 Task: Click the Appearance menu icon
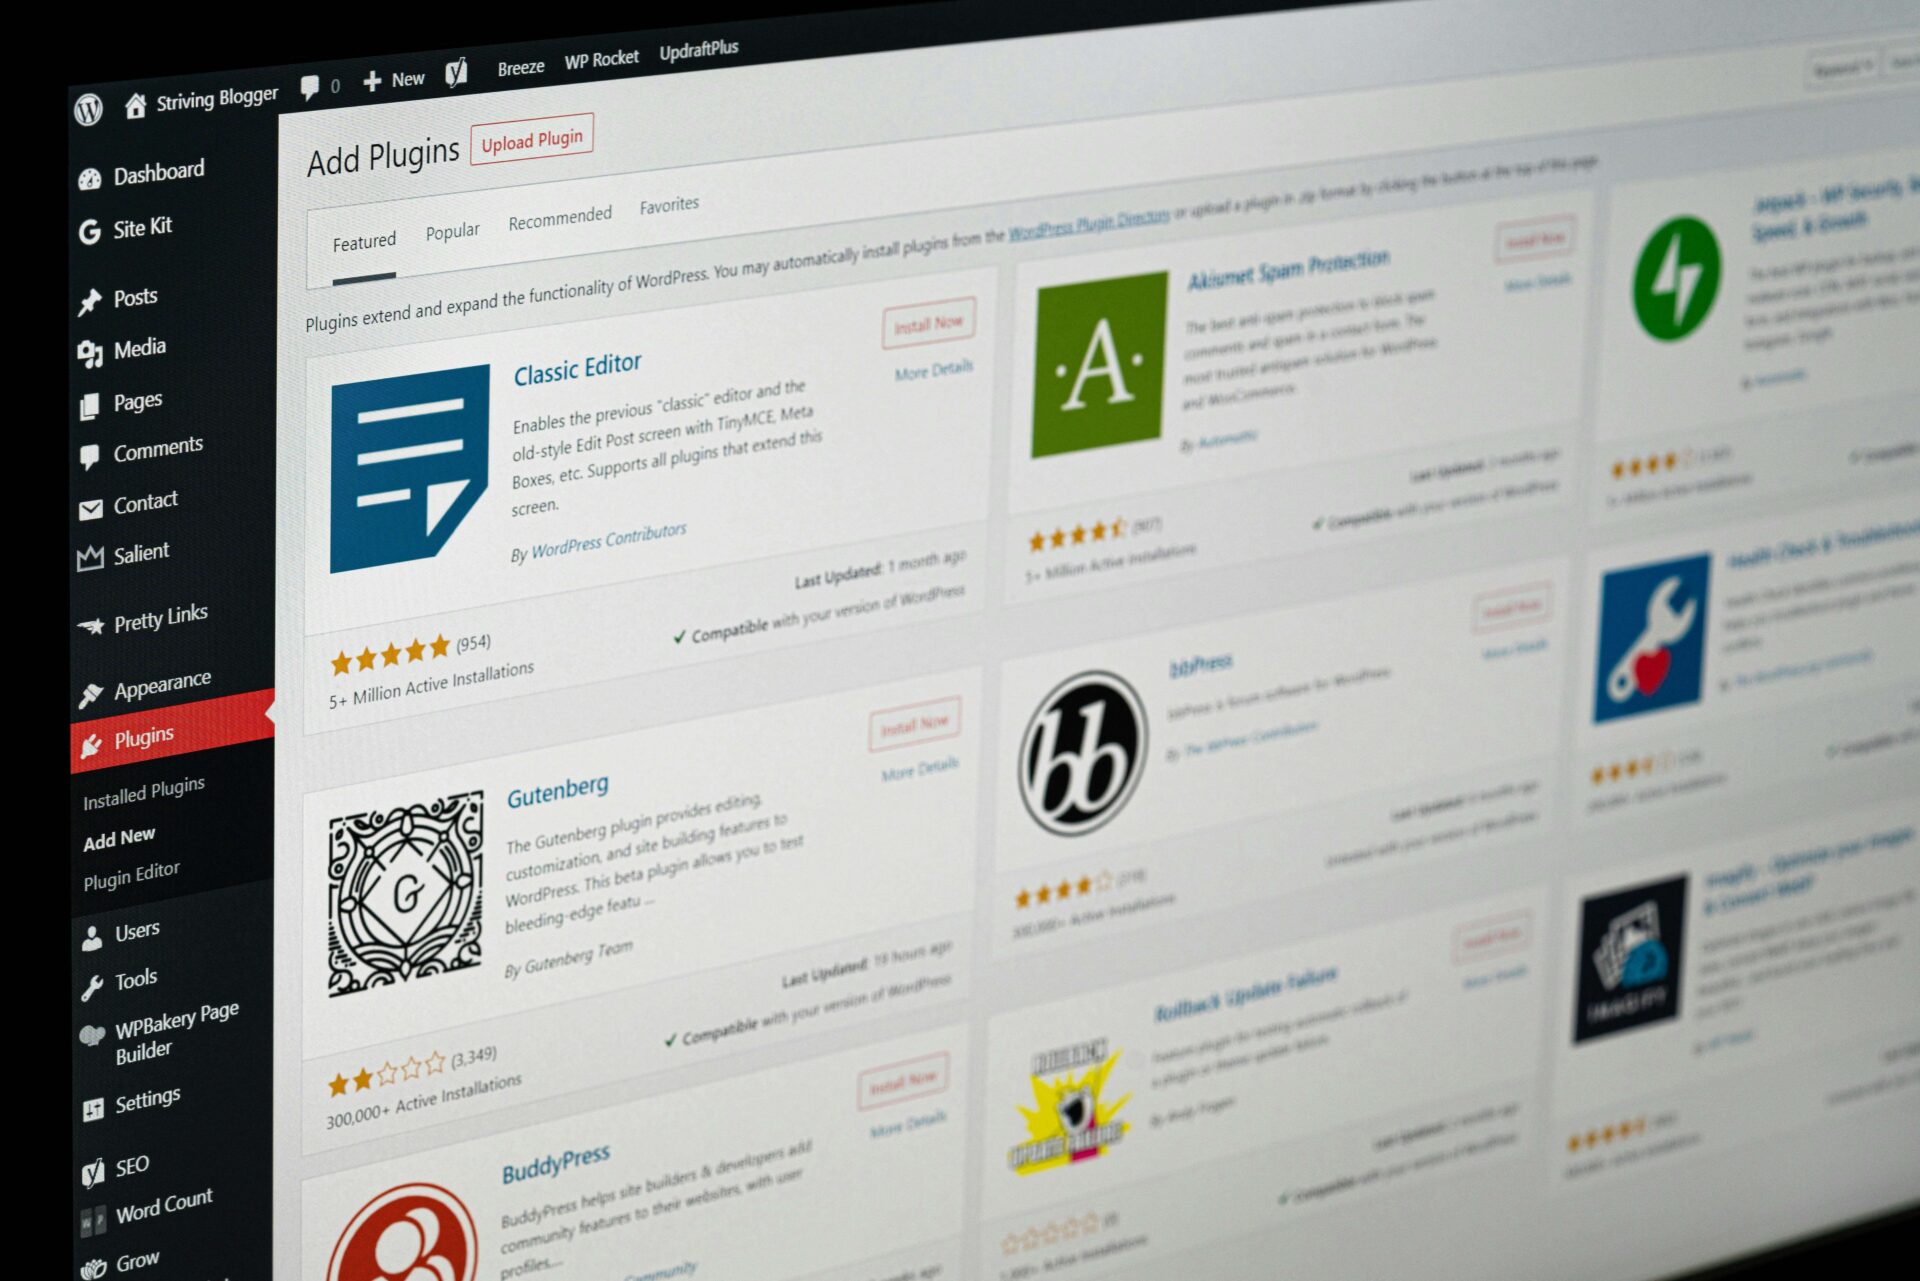pos(83,683)
